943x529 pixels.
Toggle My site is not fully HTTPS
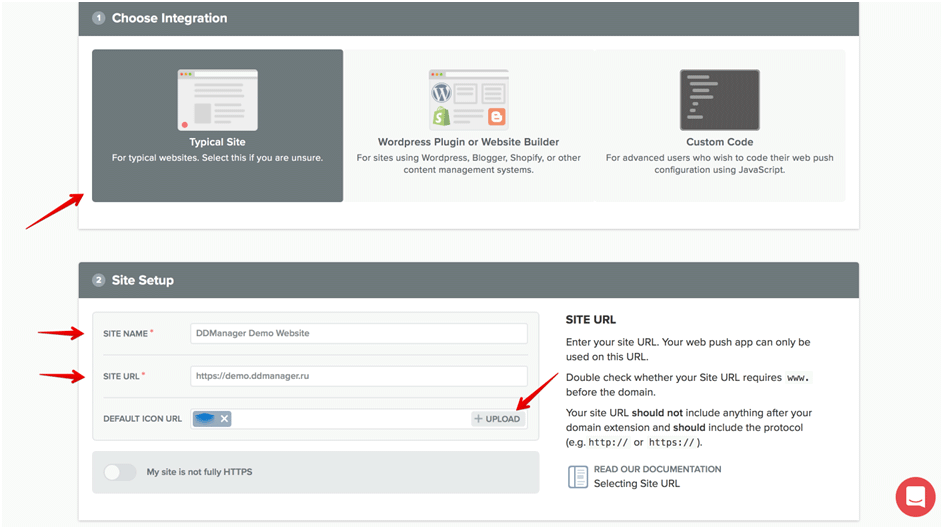click(x=120, y=472)
